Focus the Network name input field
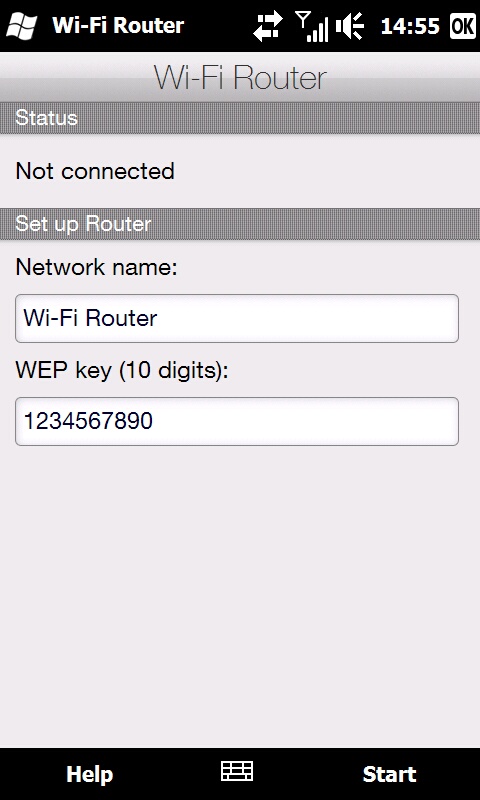 [x=237, y=318]
